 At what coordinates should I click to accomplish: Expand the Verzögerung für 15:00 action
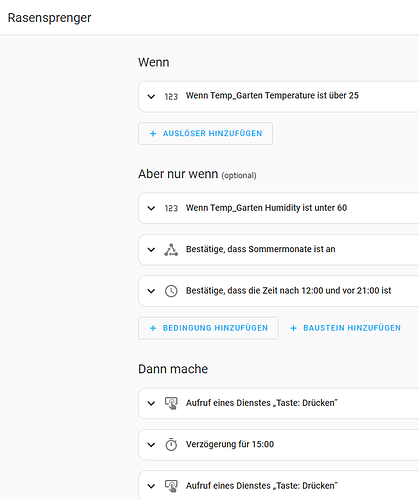click(151, 445)
